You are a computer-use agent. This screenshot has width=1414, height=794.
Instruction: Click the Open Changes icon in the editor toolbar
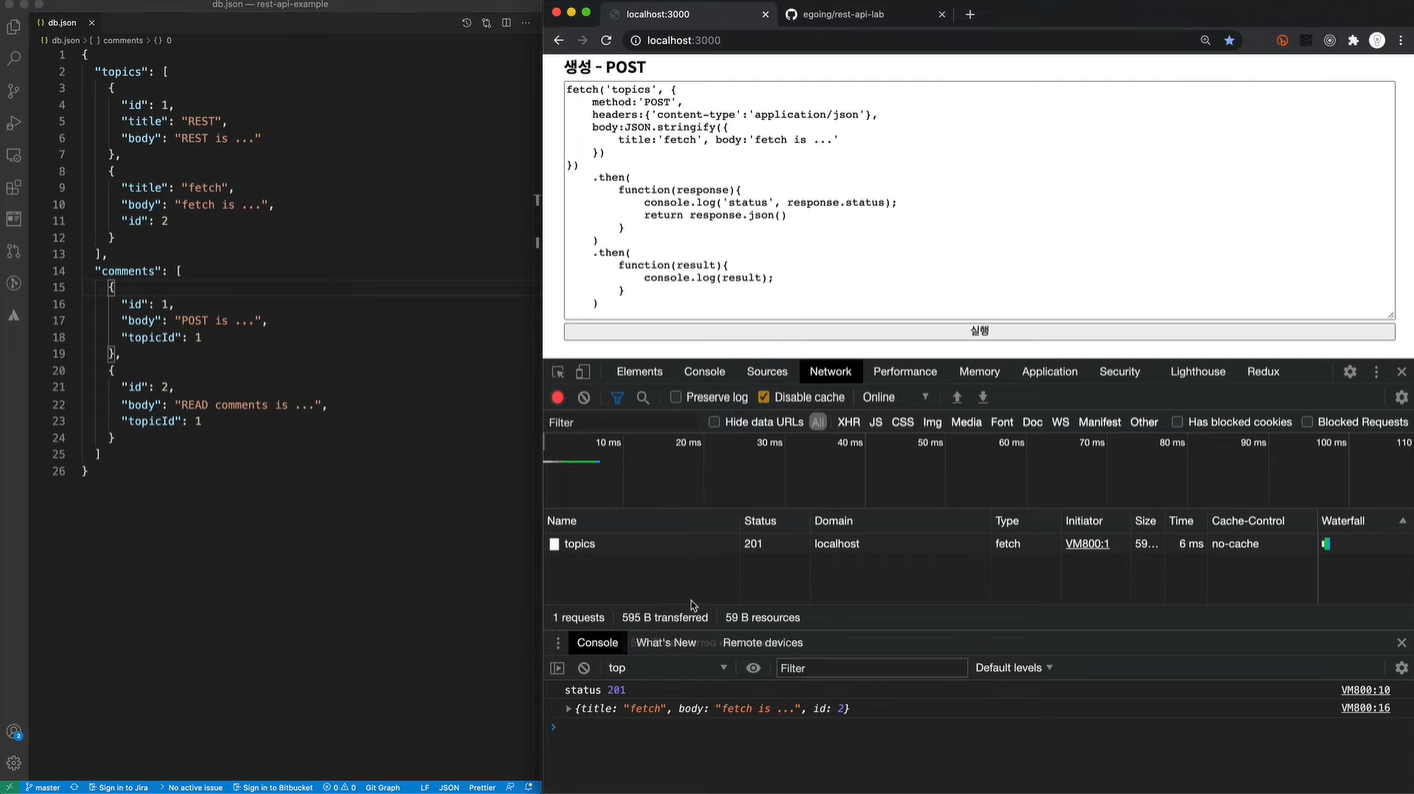pos(486,22)
